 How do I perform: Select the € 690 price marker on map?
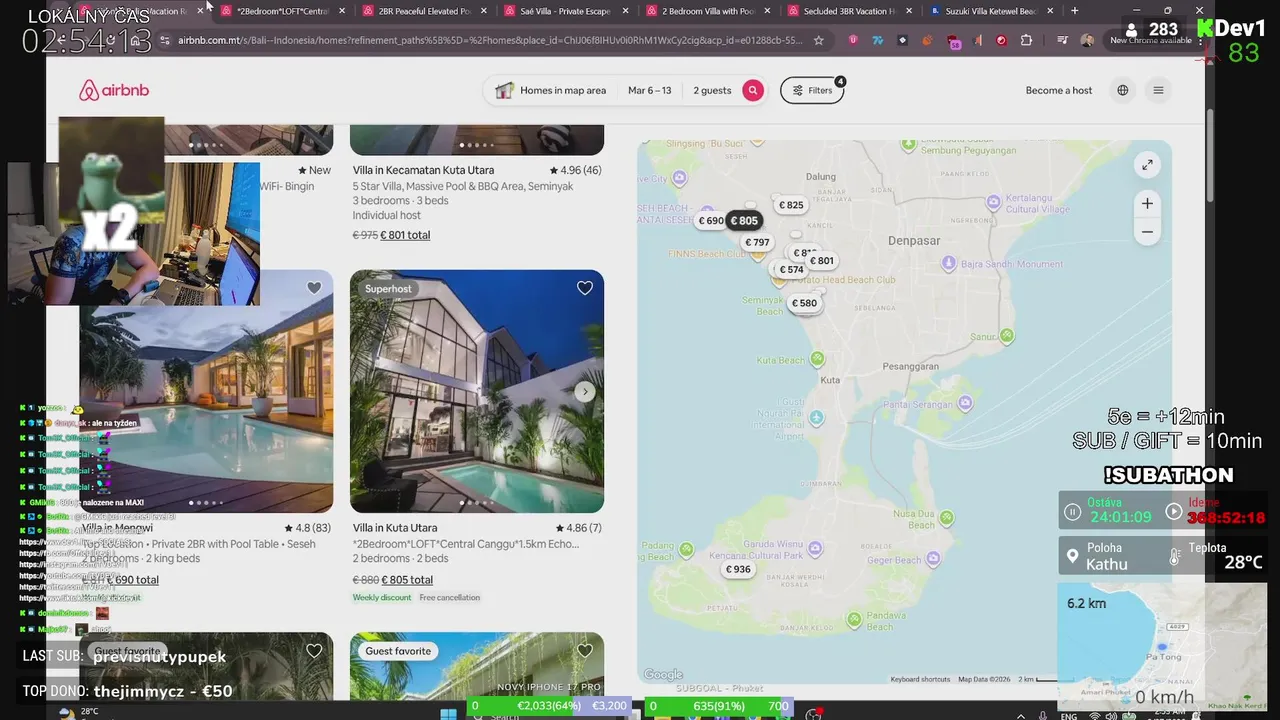point(711,221)
